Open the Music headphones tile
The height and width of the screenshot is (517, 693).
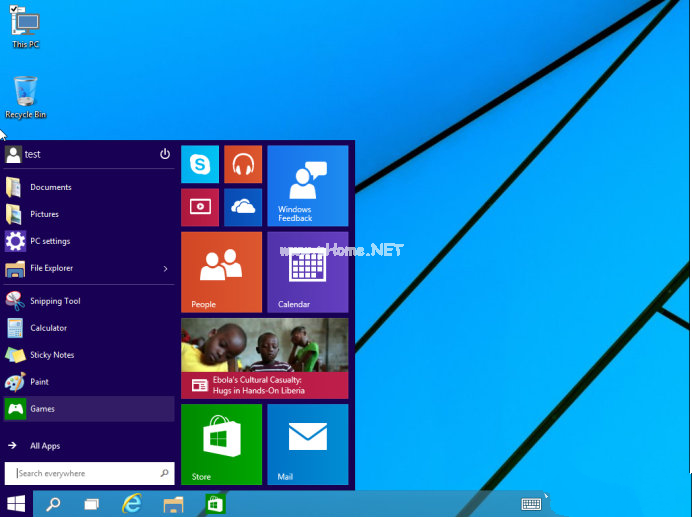[x=243, y=164]
